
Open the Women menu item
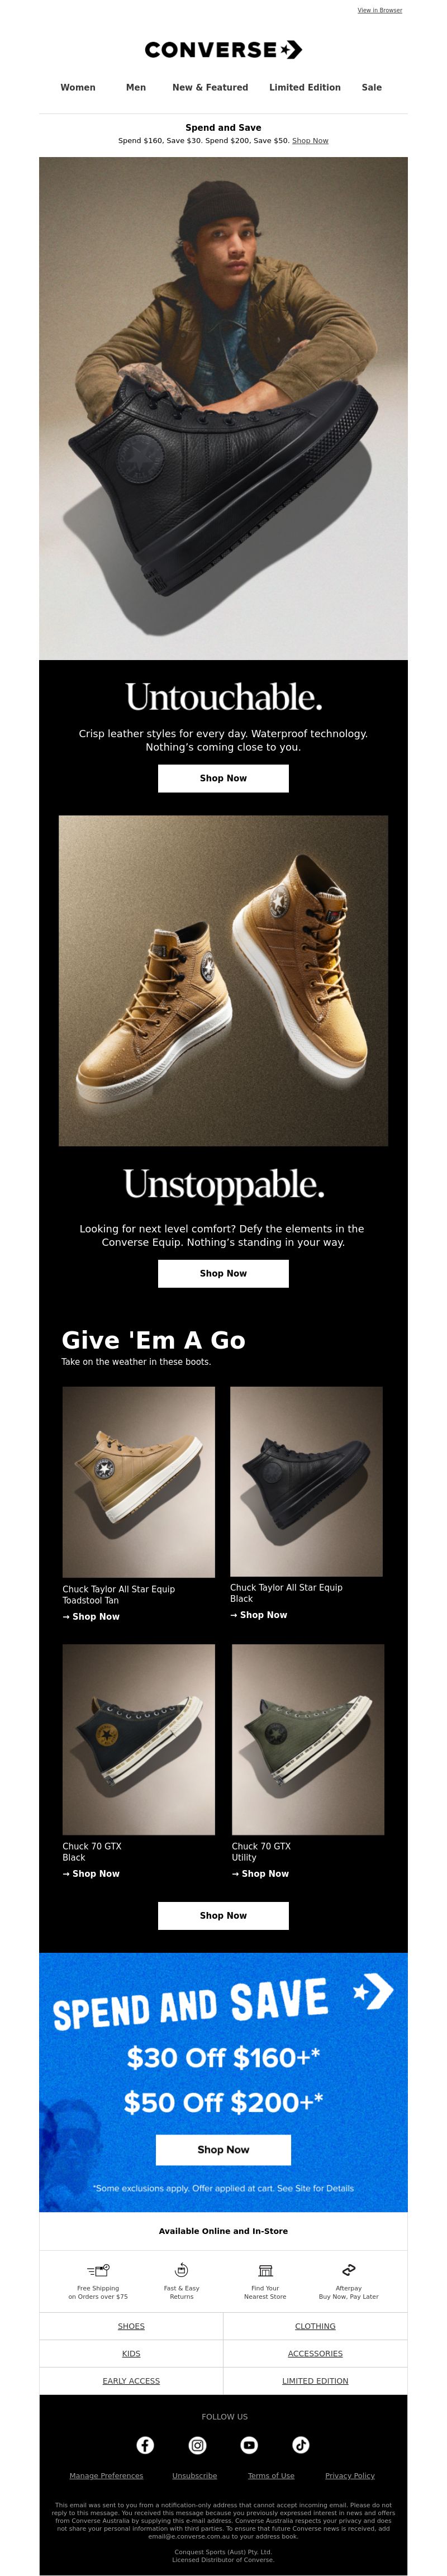point(78,88)
